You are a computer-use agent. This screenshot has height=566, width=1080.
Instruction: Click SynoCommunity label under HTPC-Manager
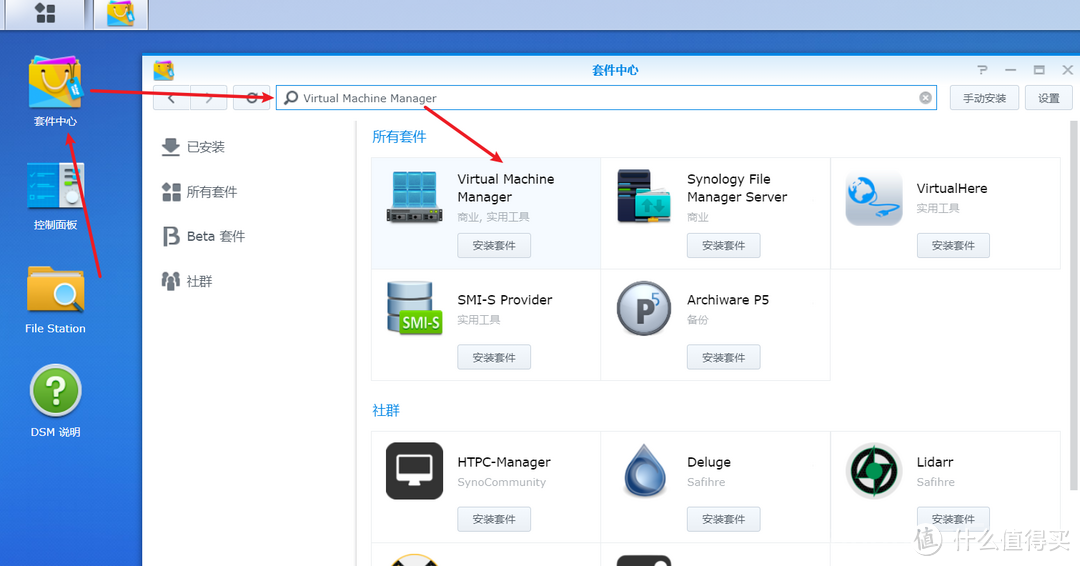point(501,482)
